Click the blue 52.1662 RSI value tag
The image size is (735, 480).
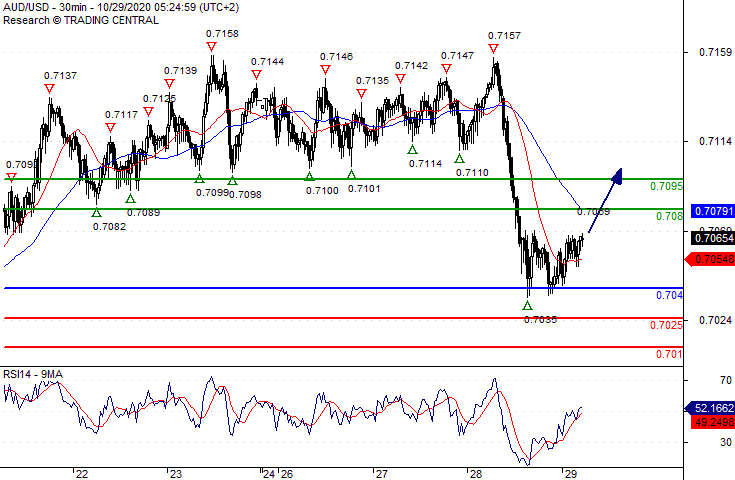pyautogui.click(x=710, y=408)
